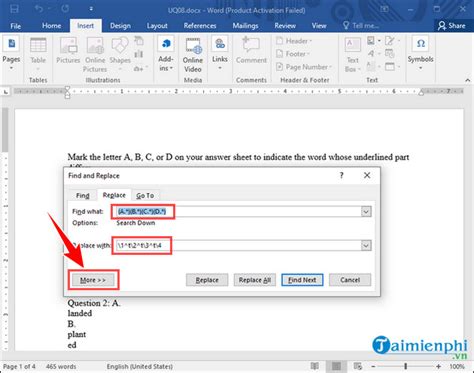Click Page 1 of 4 in status bar
474x373 pixels.
click(19, 366)
